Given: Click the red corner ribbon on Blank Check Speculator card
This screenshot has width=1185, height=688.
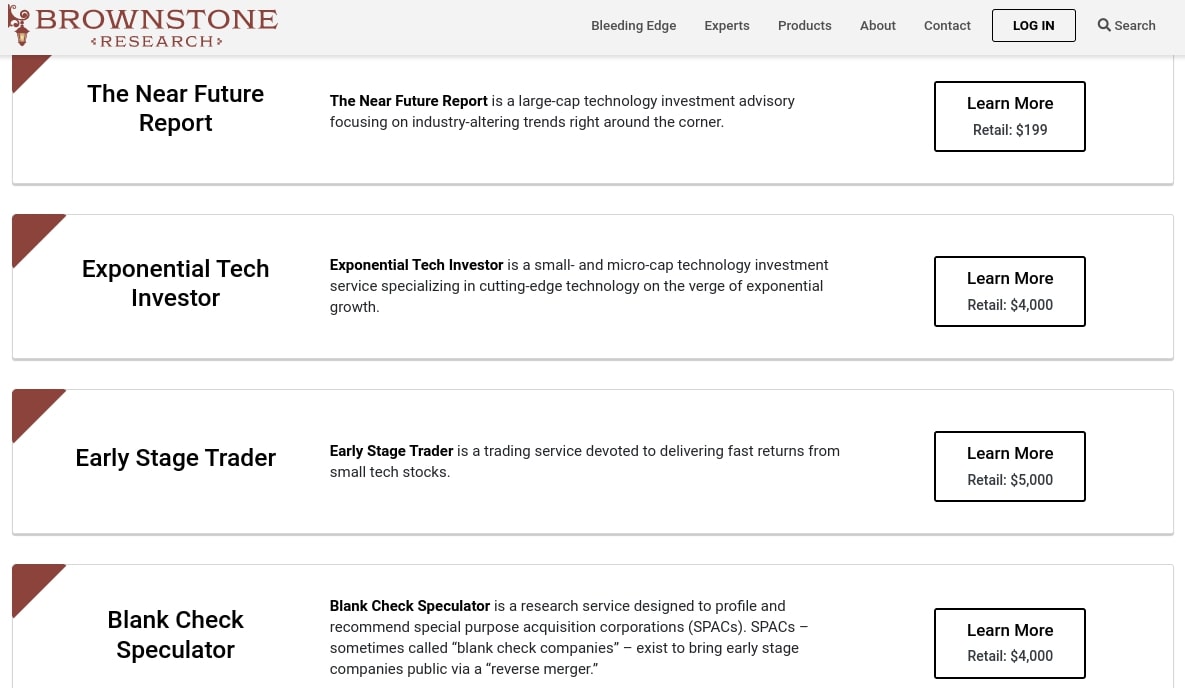Looking at the screenshot, I should [x=30, y=582].
